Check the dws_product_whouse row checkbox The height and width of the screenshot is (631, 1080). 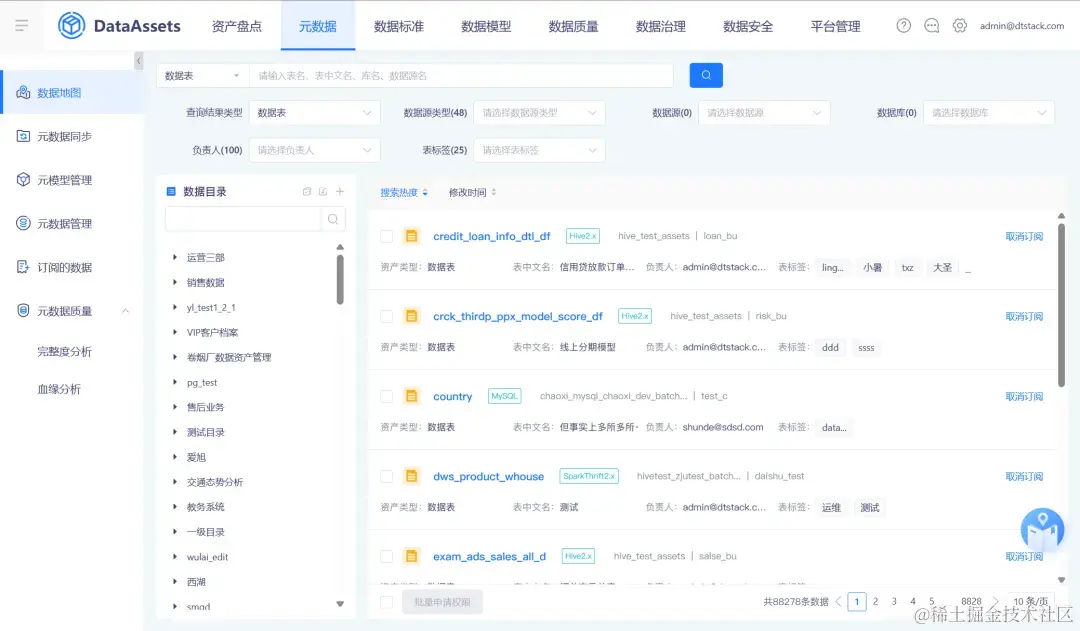point(386,476)
